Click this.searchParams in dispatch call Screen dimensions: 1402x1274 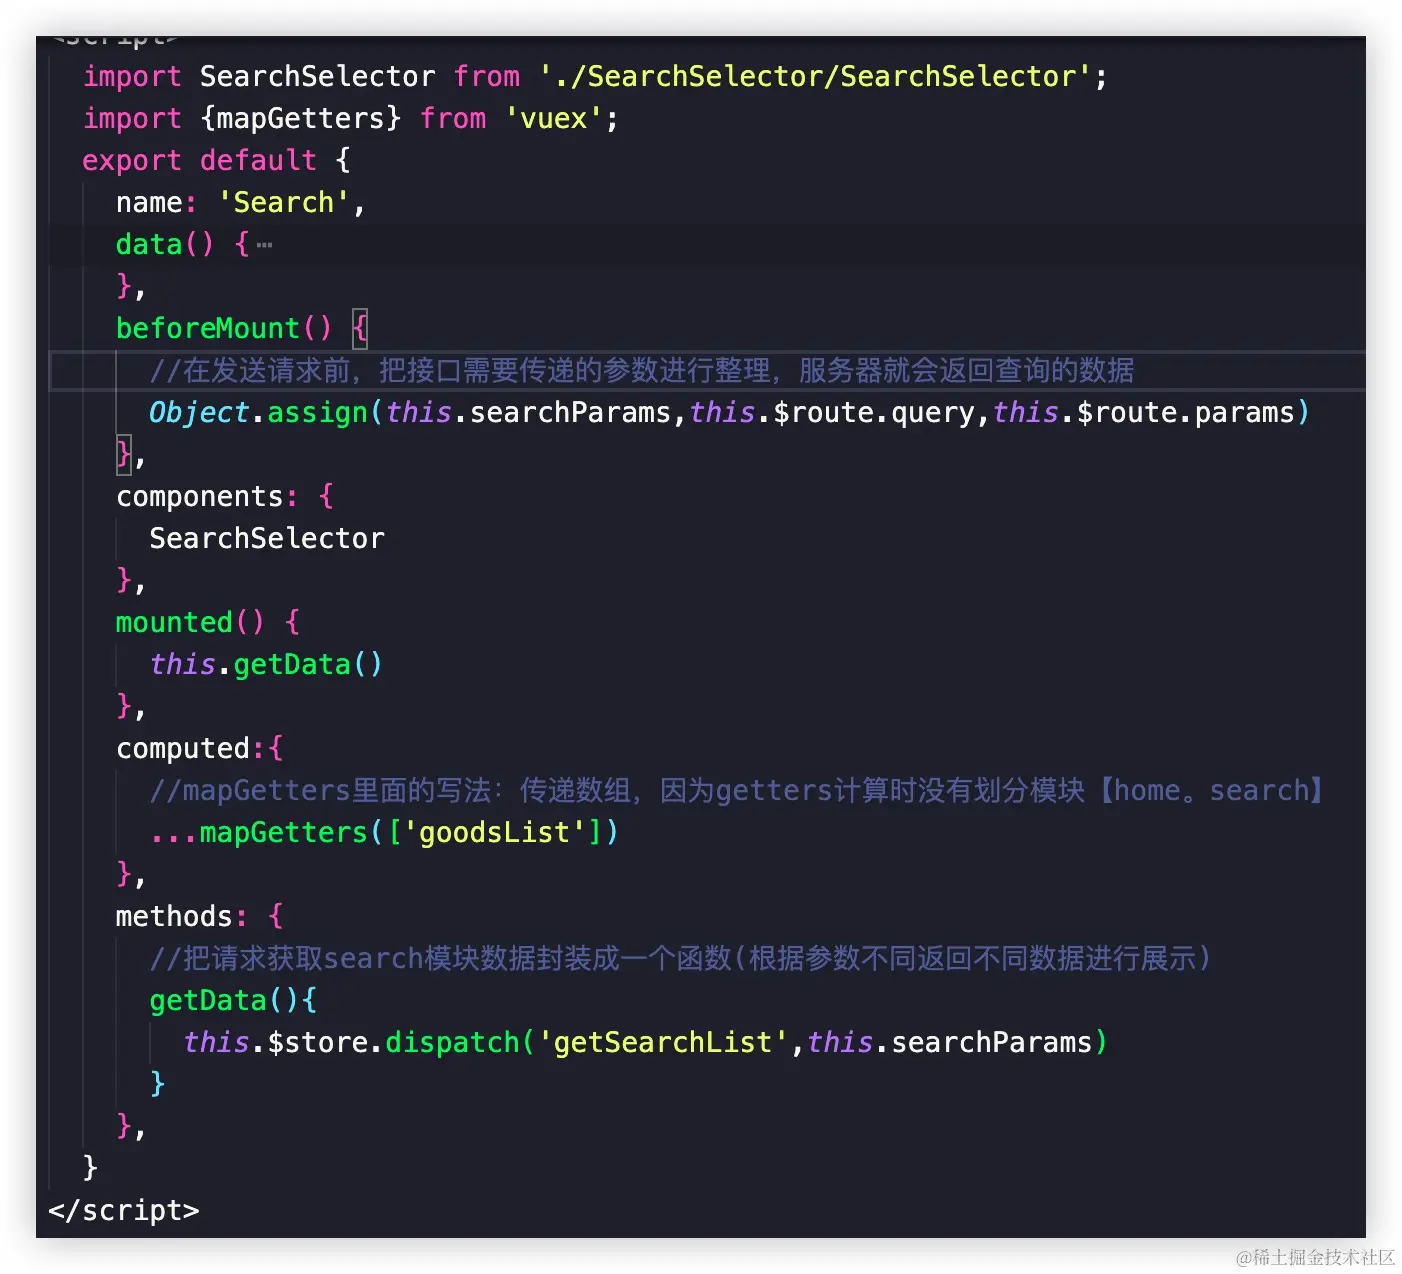(x=949, y=1042)
